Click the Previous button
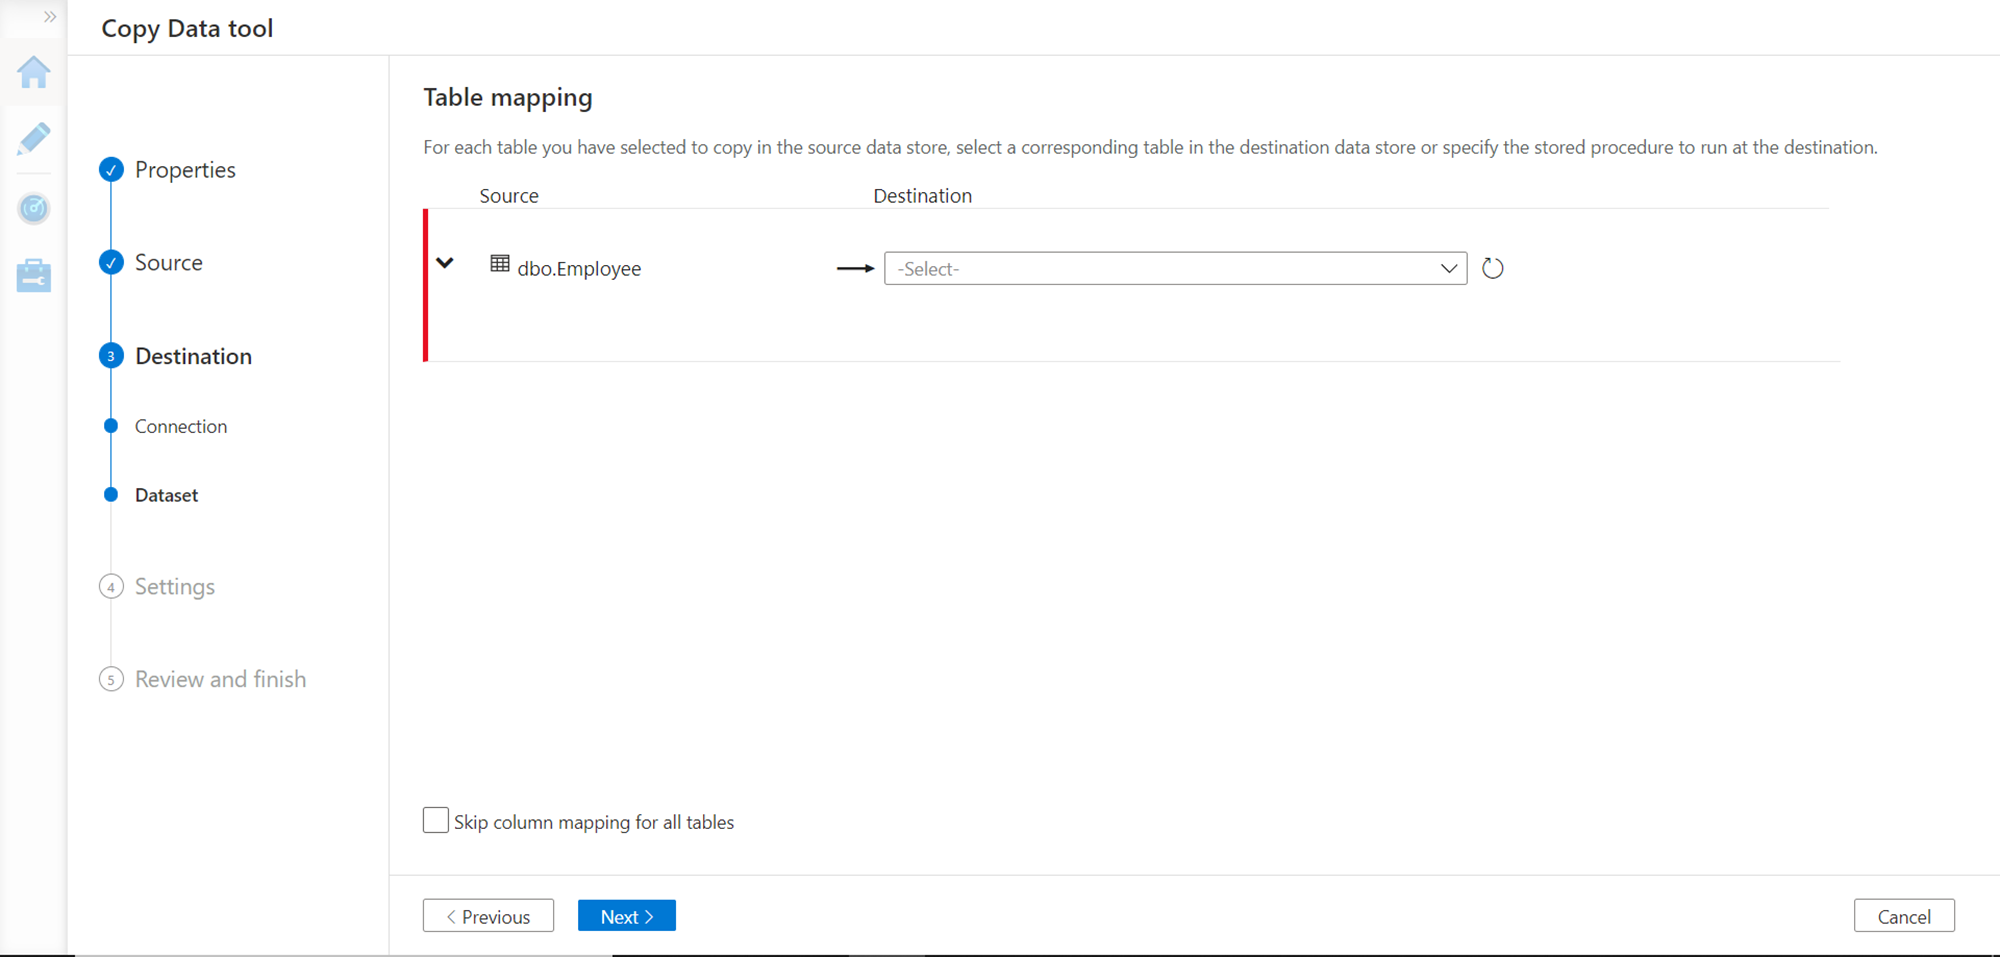 coord(488,916)
